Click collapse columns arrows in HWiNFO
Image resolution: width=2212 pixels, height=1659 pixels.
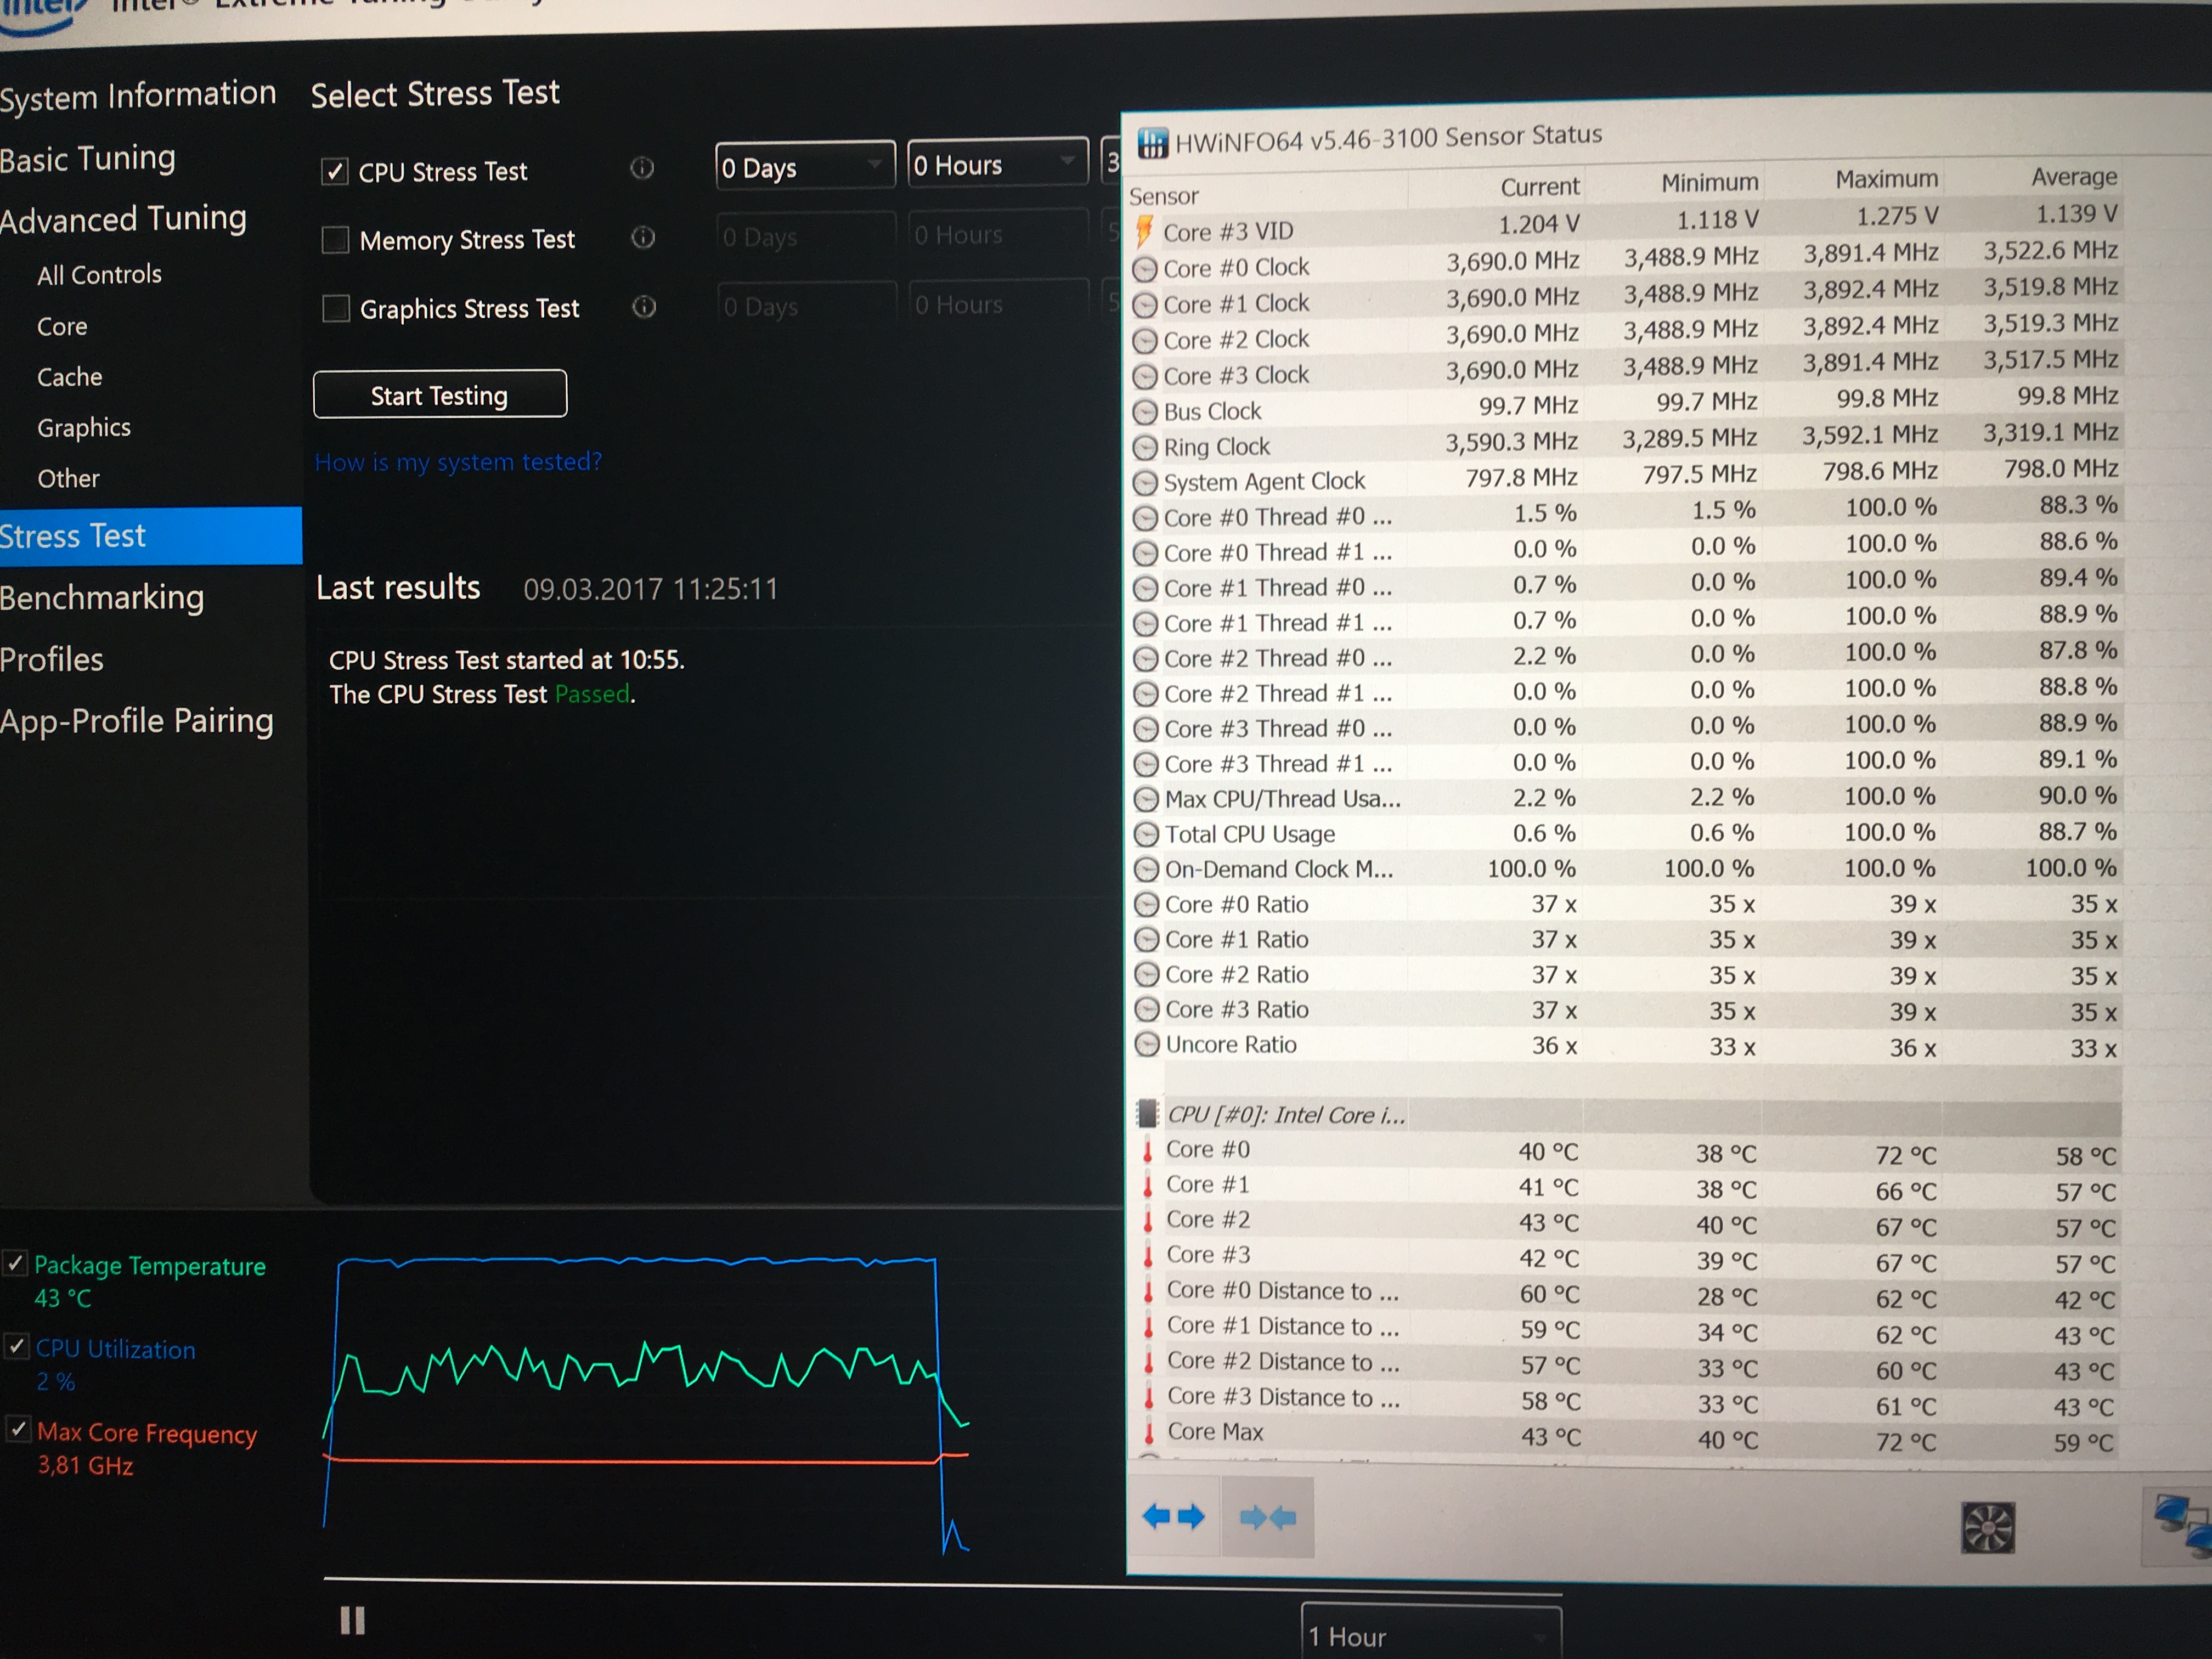coord(1267,1518)
